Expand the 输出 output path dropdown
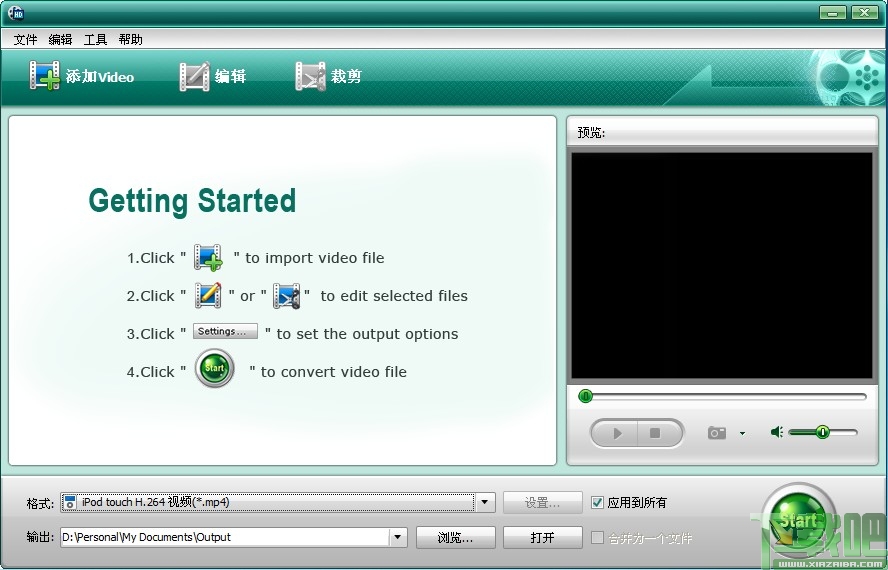Viewport: 888px width, 570px height. [398, 537]
